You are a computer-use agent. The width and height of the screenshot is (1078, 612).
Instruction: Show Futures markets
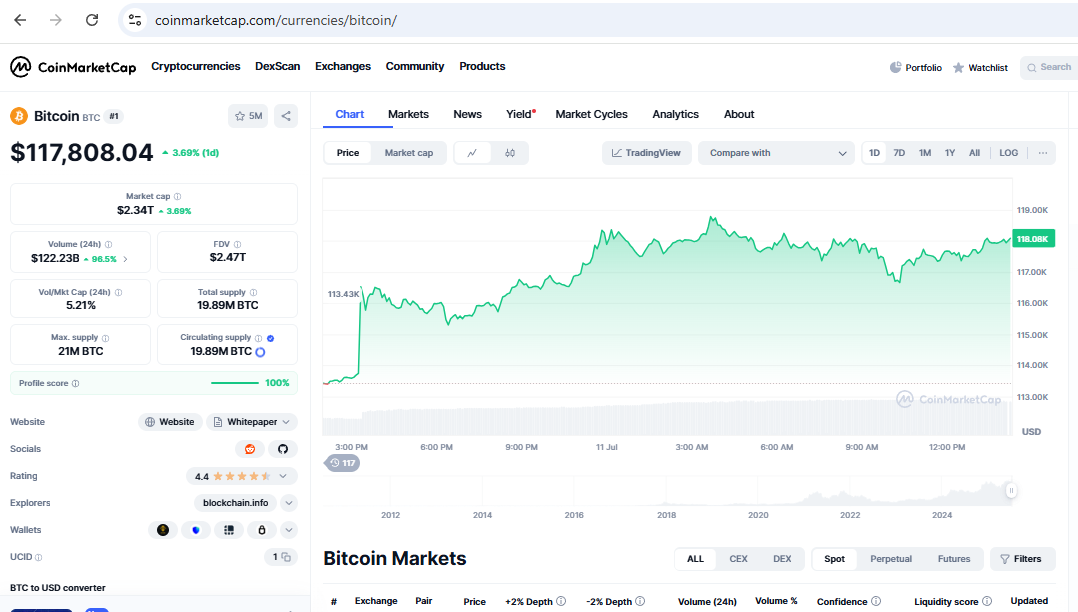[x=954, y=559]
